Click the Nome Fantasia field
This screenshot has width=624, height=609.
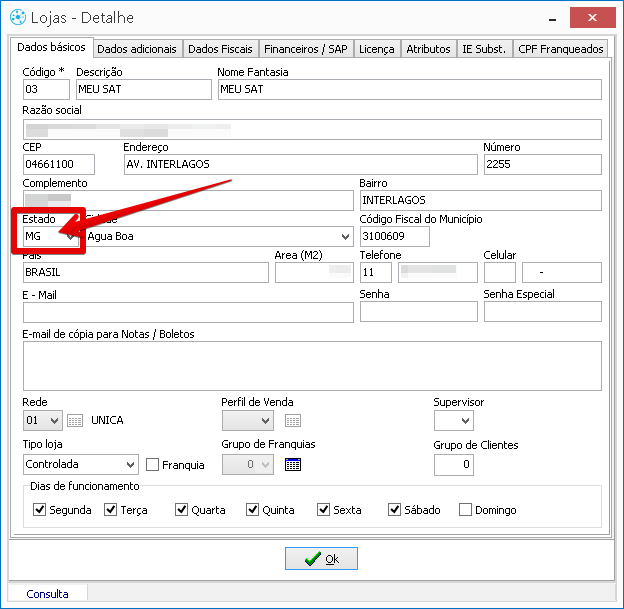click(x=410, y=89)
